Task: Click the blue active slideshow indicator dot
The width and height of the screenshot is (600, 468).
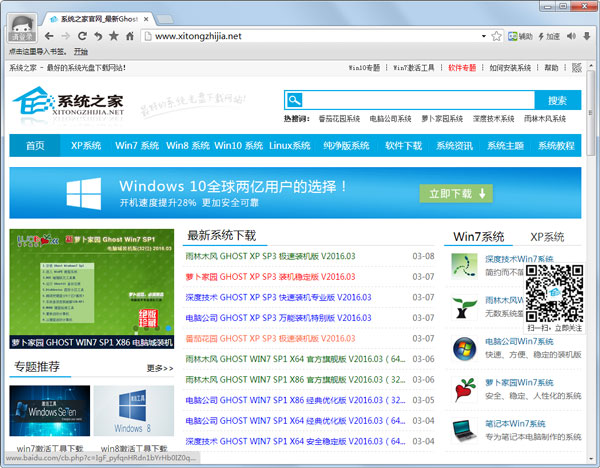Action: (x=168, y=328)
